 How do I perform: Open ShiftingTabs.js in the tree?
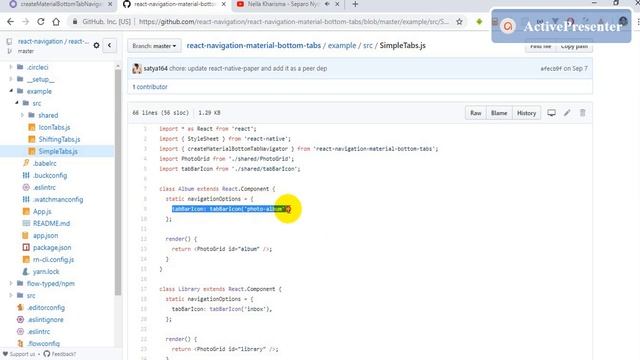tap(59, 139)
